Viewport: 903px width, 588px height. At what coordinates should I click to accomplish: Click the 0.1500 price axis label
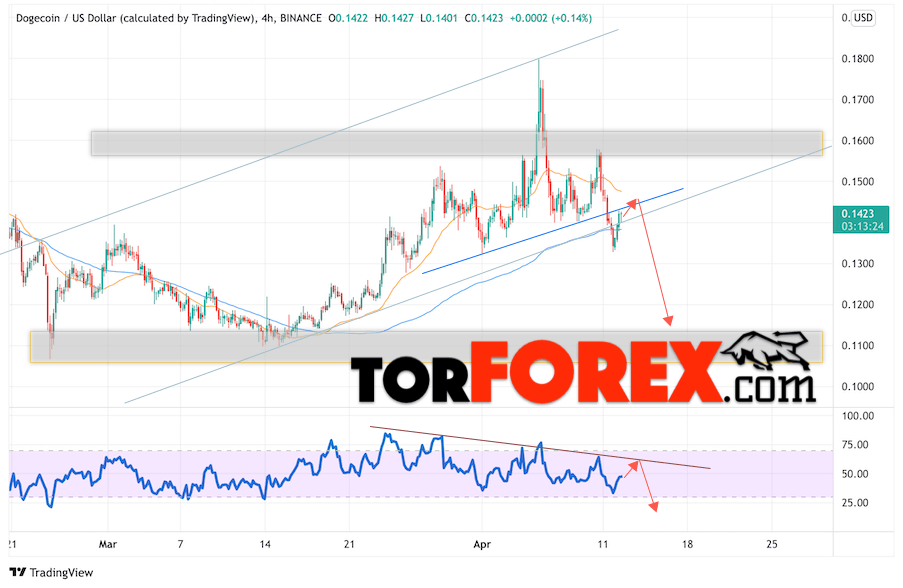pos(858,181)
